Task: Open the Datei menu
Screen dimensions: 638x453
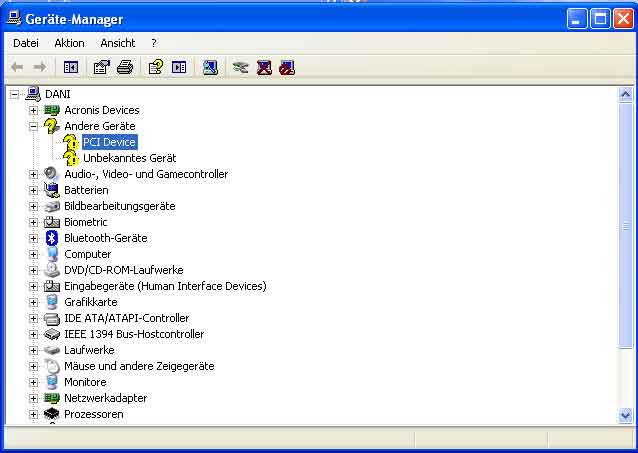Action: click(26, 43)
